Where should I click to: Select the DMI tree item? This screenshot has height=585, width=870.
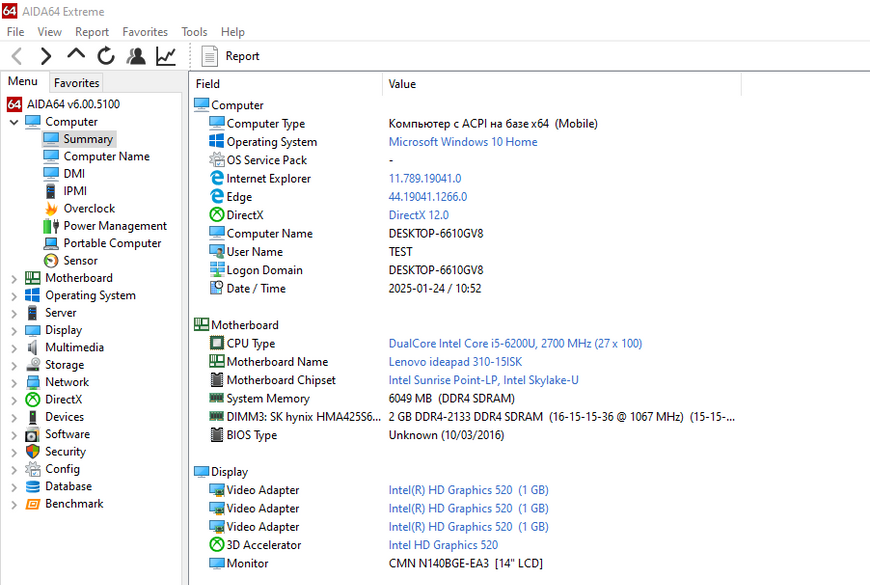pos(74,174)
